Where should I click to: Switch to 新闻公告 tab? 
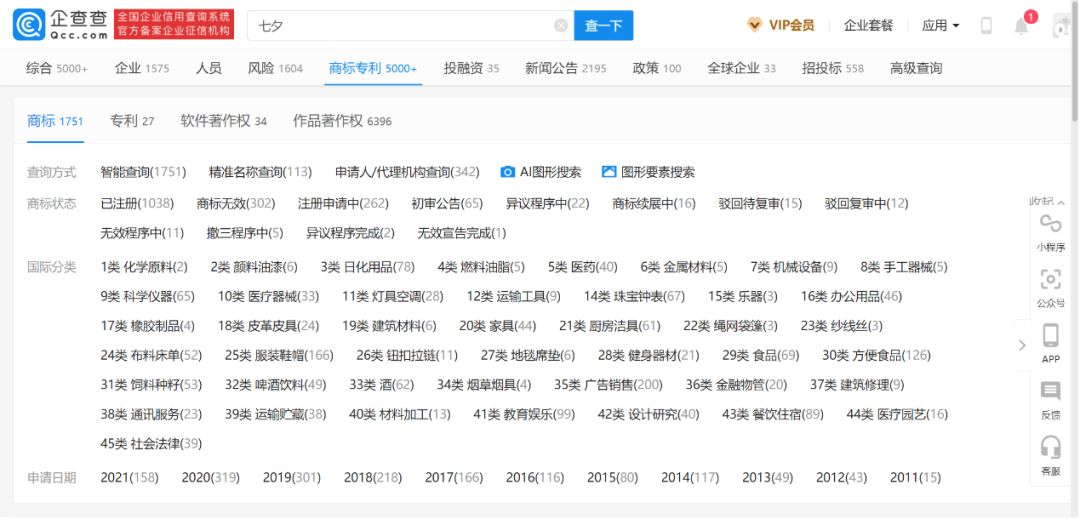tap(565, 68)
